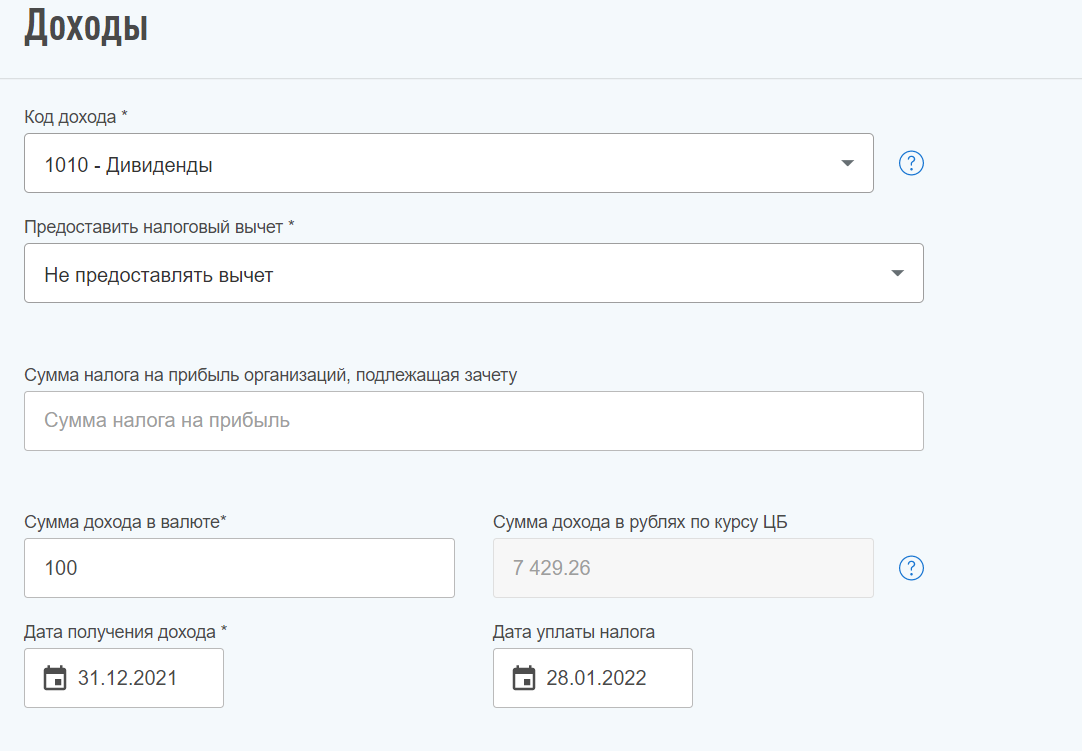Expand the Предоставить налоговый вычет dropdown arrow
Screen dimensions: 1082x751
897,273
